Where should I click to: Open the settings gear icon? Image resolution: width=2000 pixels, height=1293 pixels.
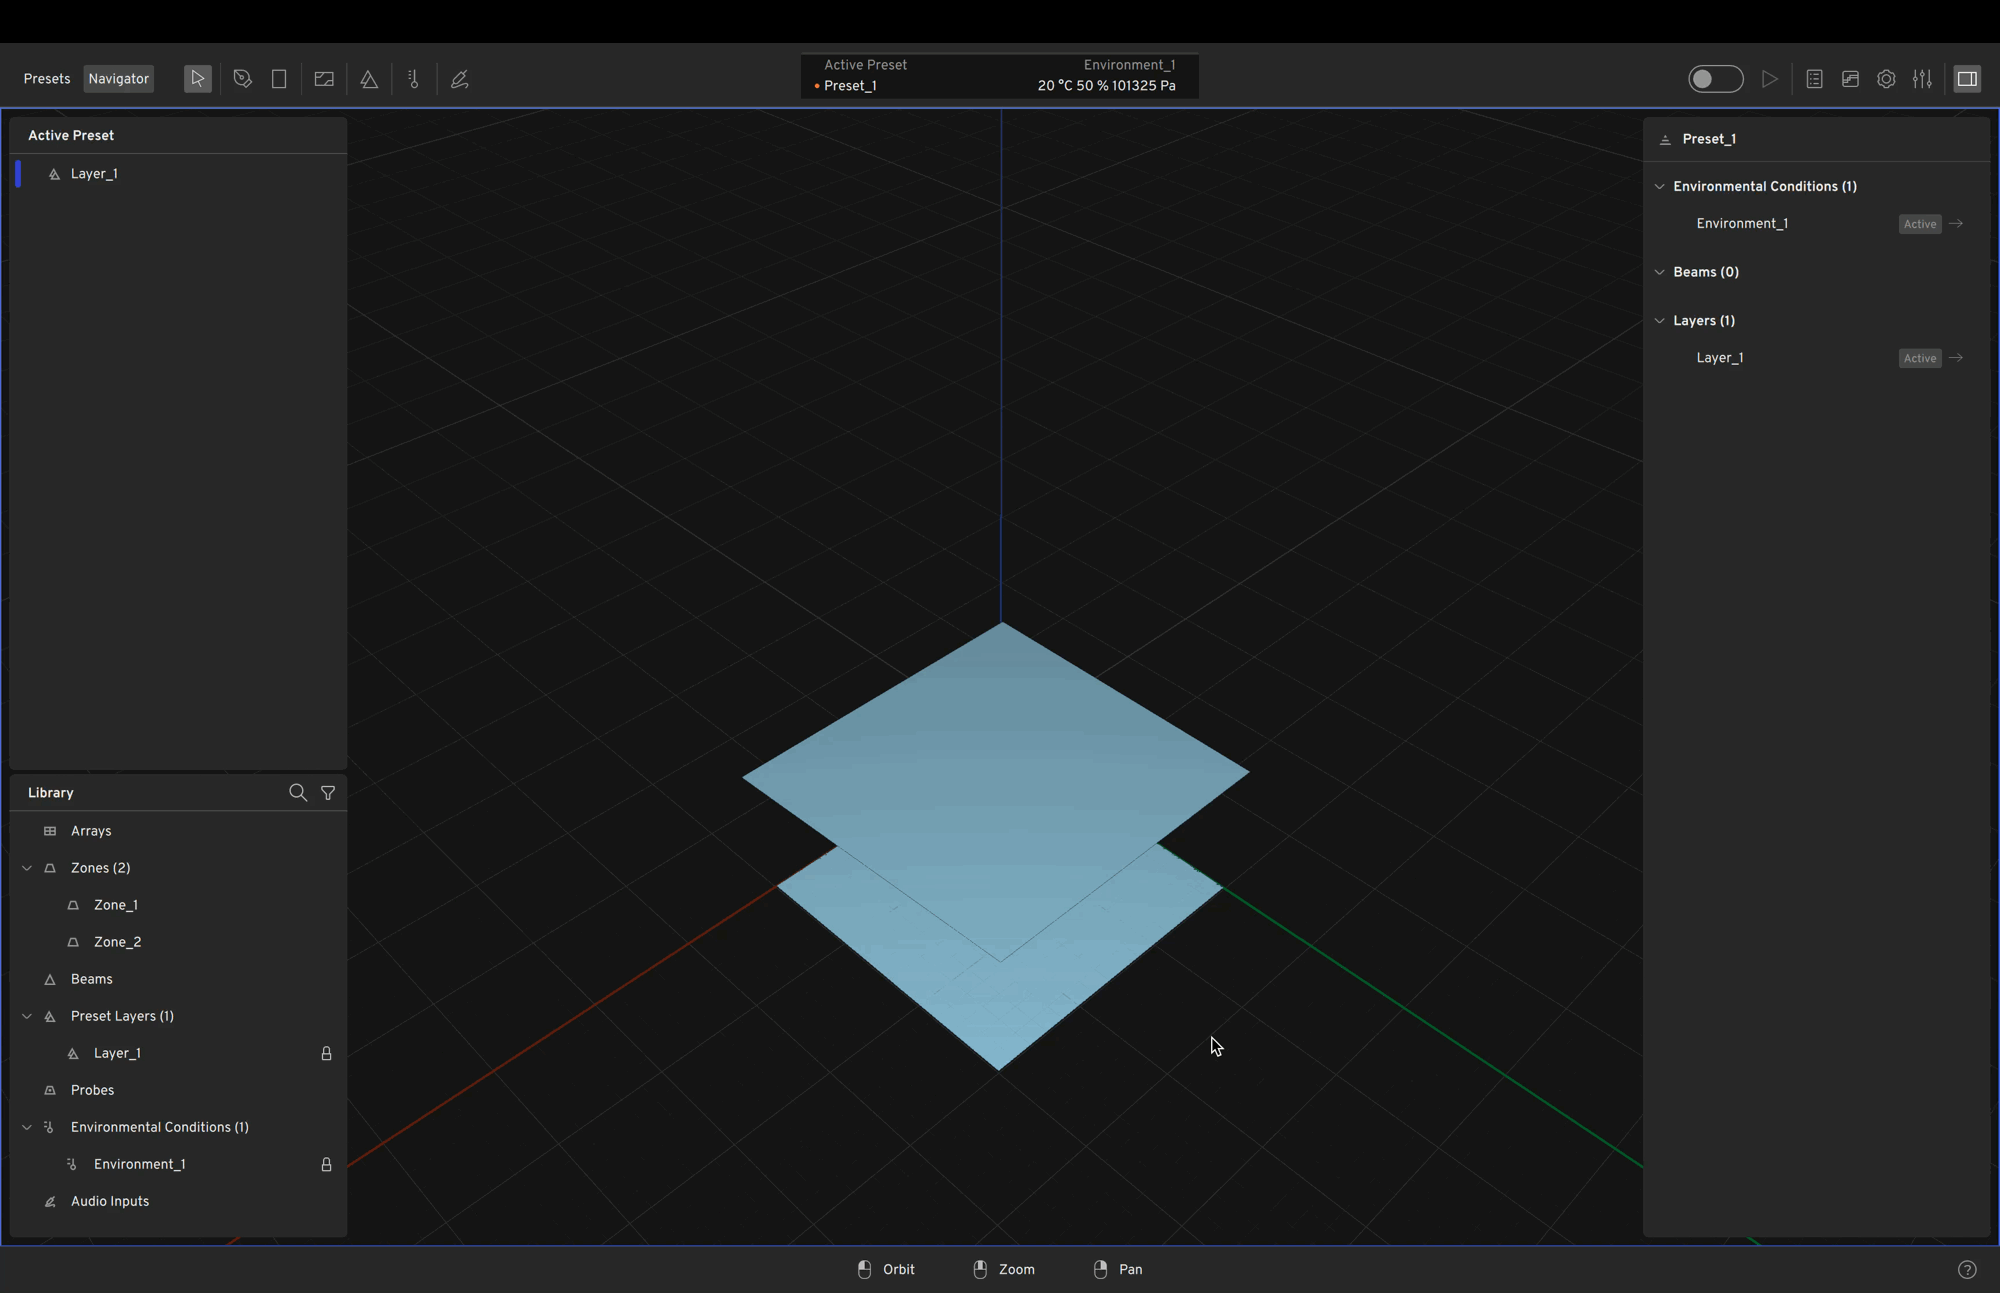pyautogui.click(x=1886, y=79)
